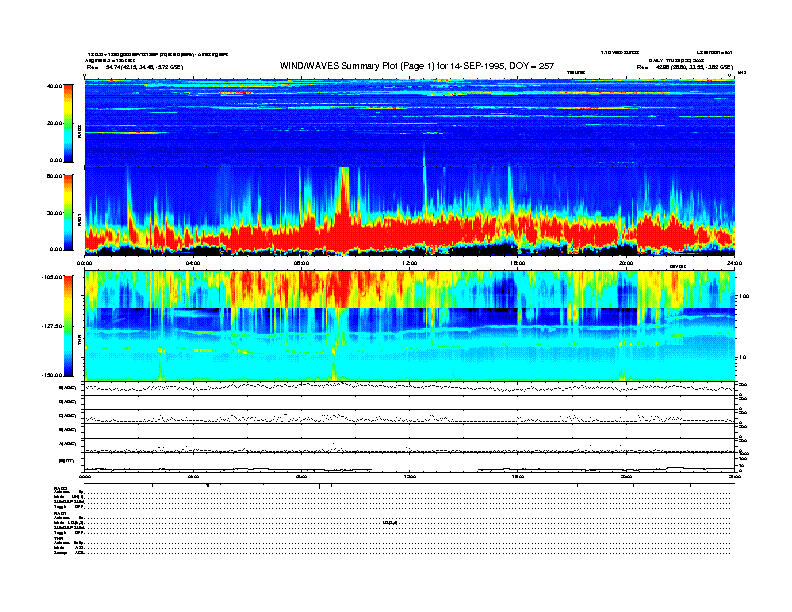Click the 40.00 label on RAD2 scale
792x612 pixels.
pyautogui.click(x=54, y=86)
